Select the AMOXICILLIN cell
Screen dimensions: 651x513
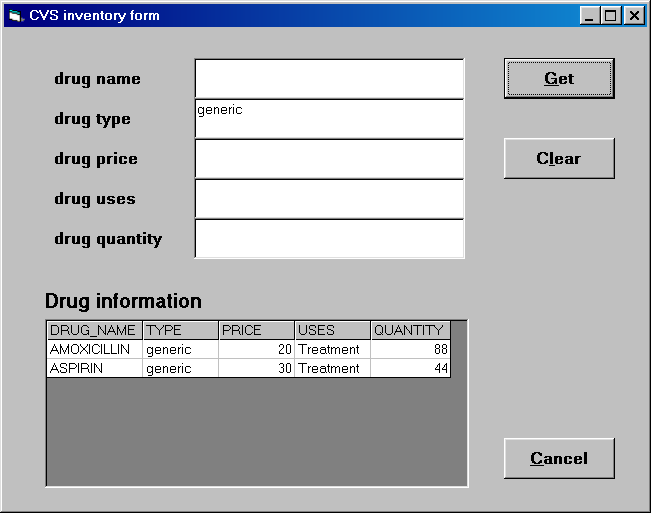95,349
